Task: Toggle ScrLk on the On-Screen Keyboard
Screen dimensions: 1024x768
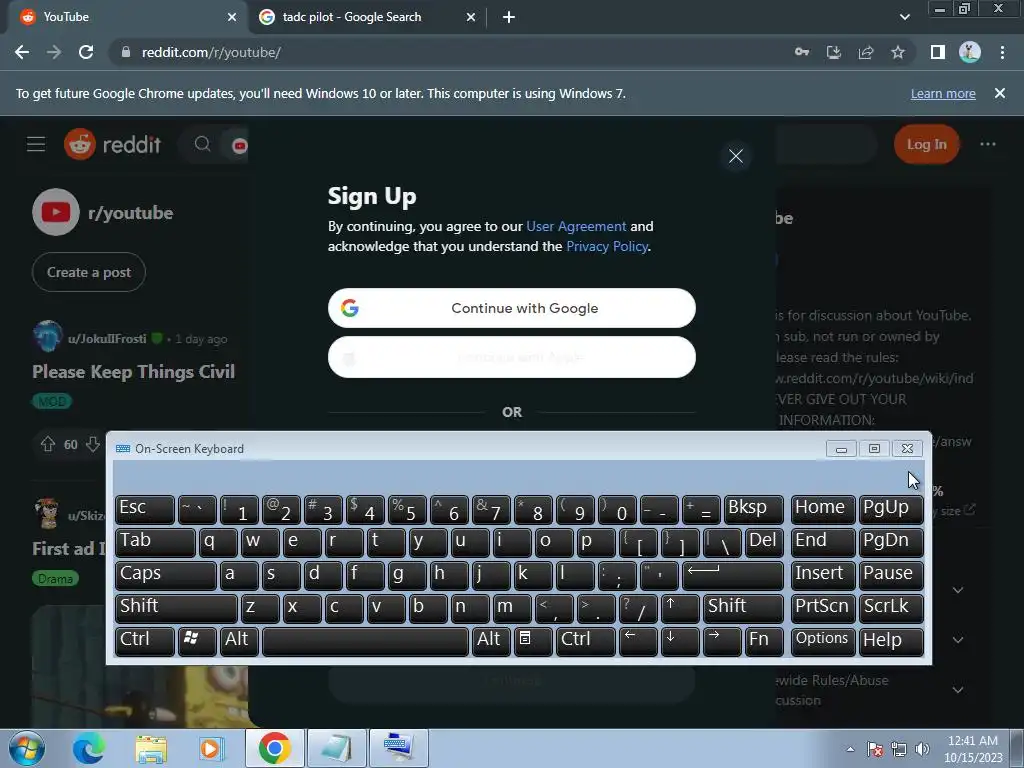Action: click(891, 607)
